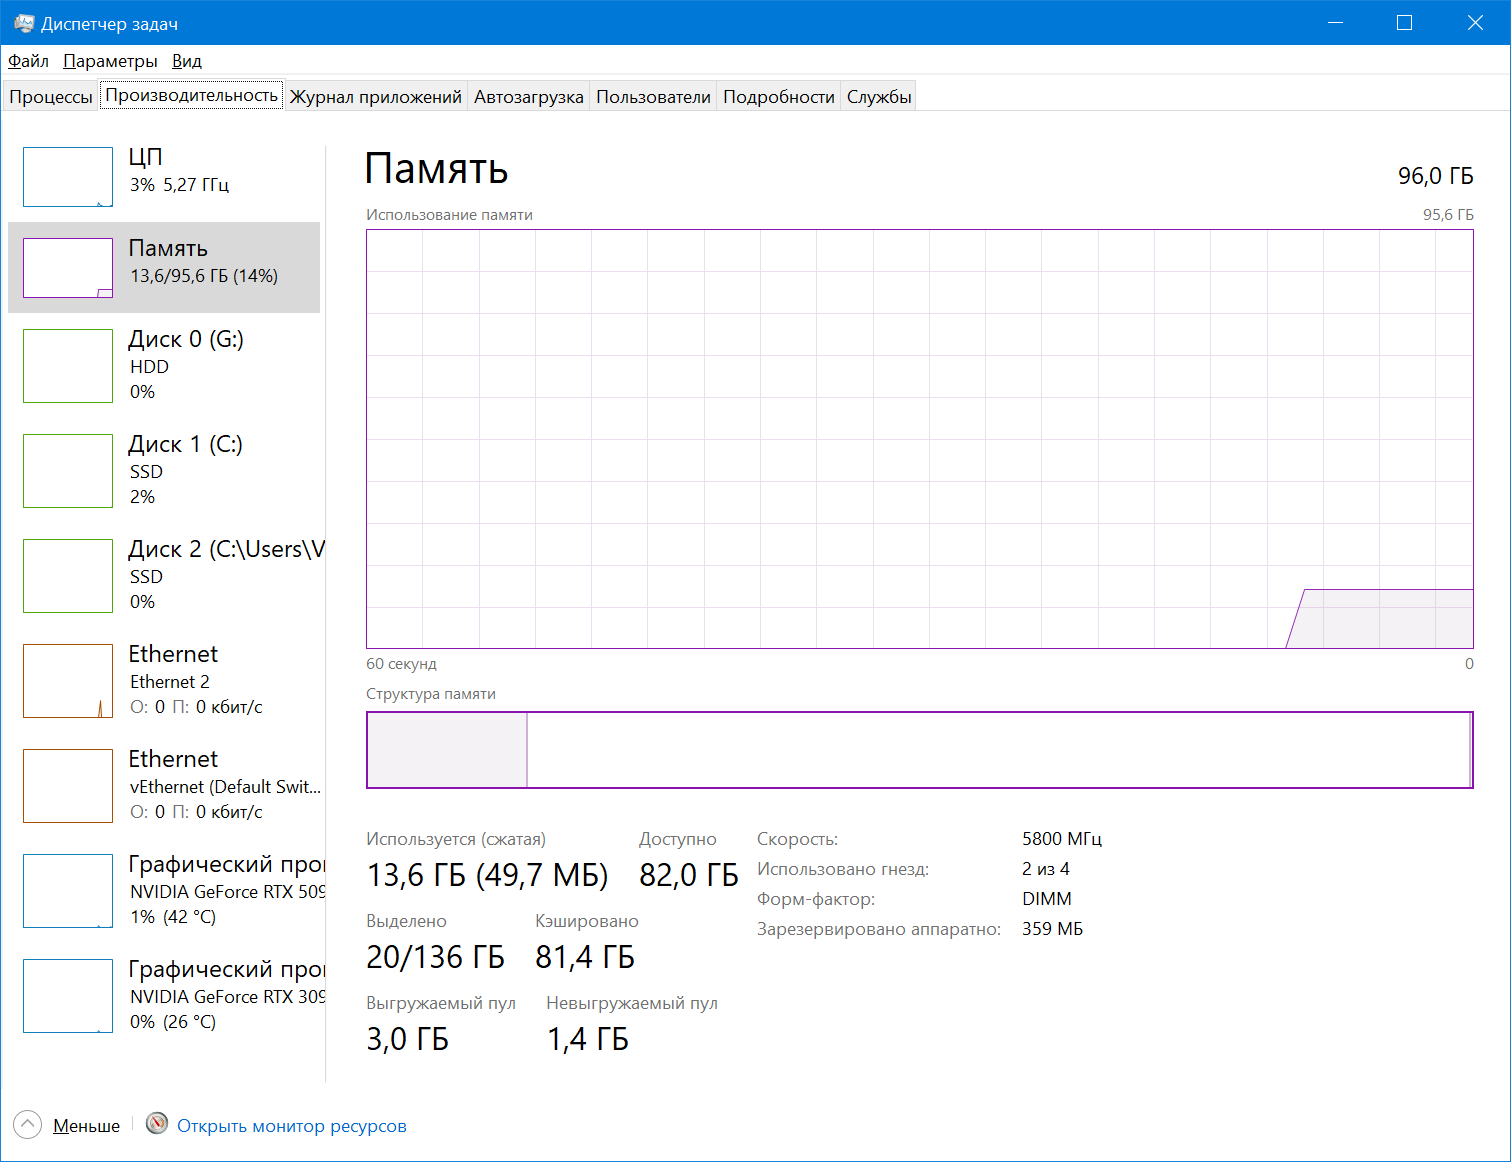Select the vEthernet Default Switch graph
This screenshot has width=1511, height=1162.
[68, 786]
